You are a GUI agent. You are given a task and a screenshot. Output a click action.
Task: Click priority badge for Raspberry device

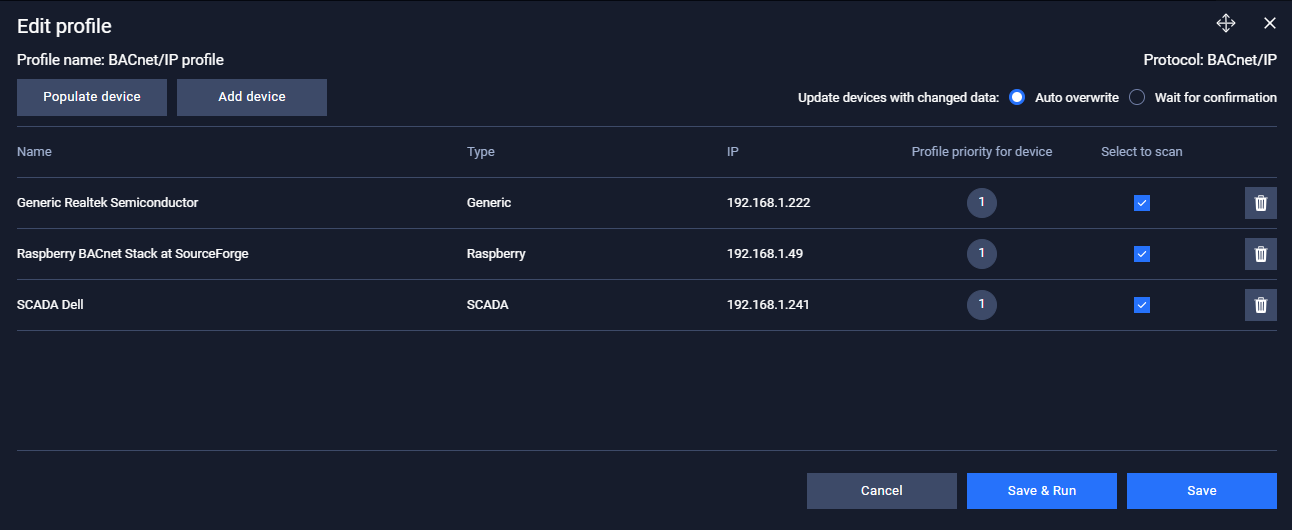tap(982, 254)
